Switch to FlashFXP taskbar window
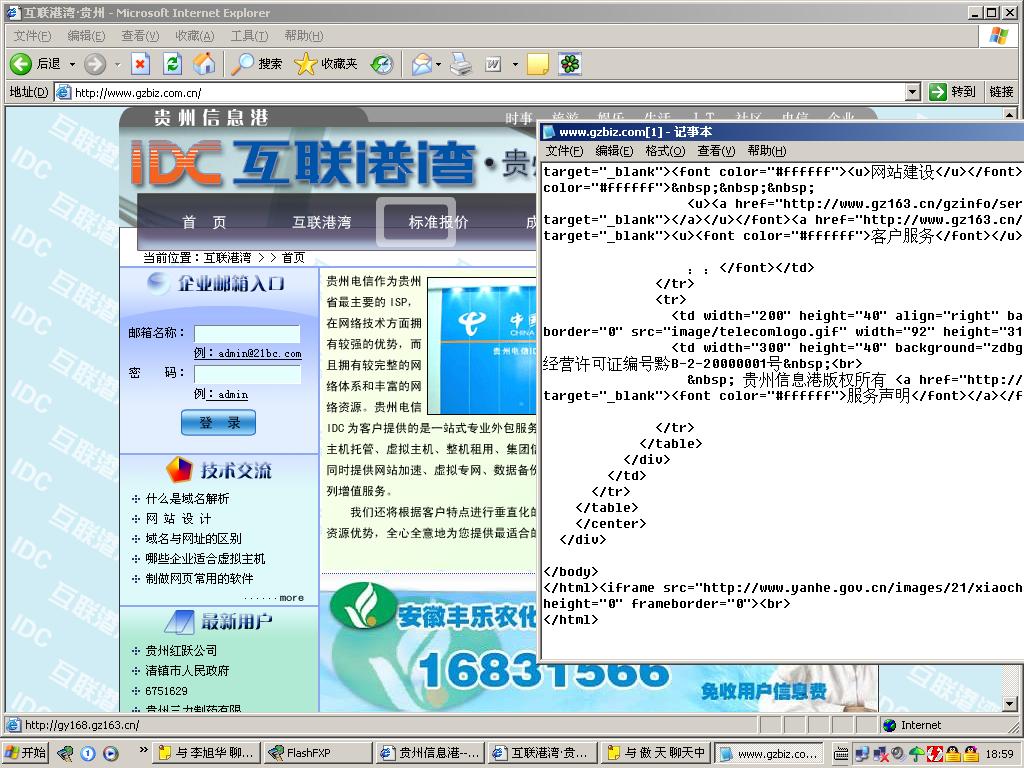This screenshot has width=1024, height=768. click(x=319, y=753)
